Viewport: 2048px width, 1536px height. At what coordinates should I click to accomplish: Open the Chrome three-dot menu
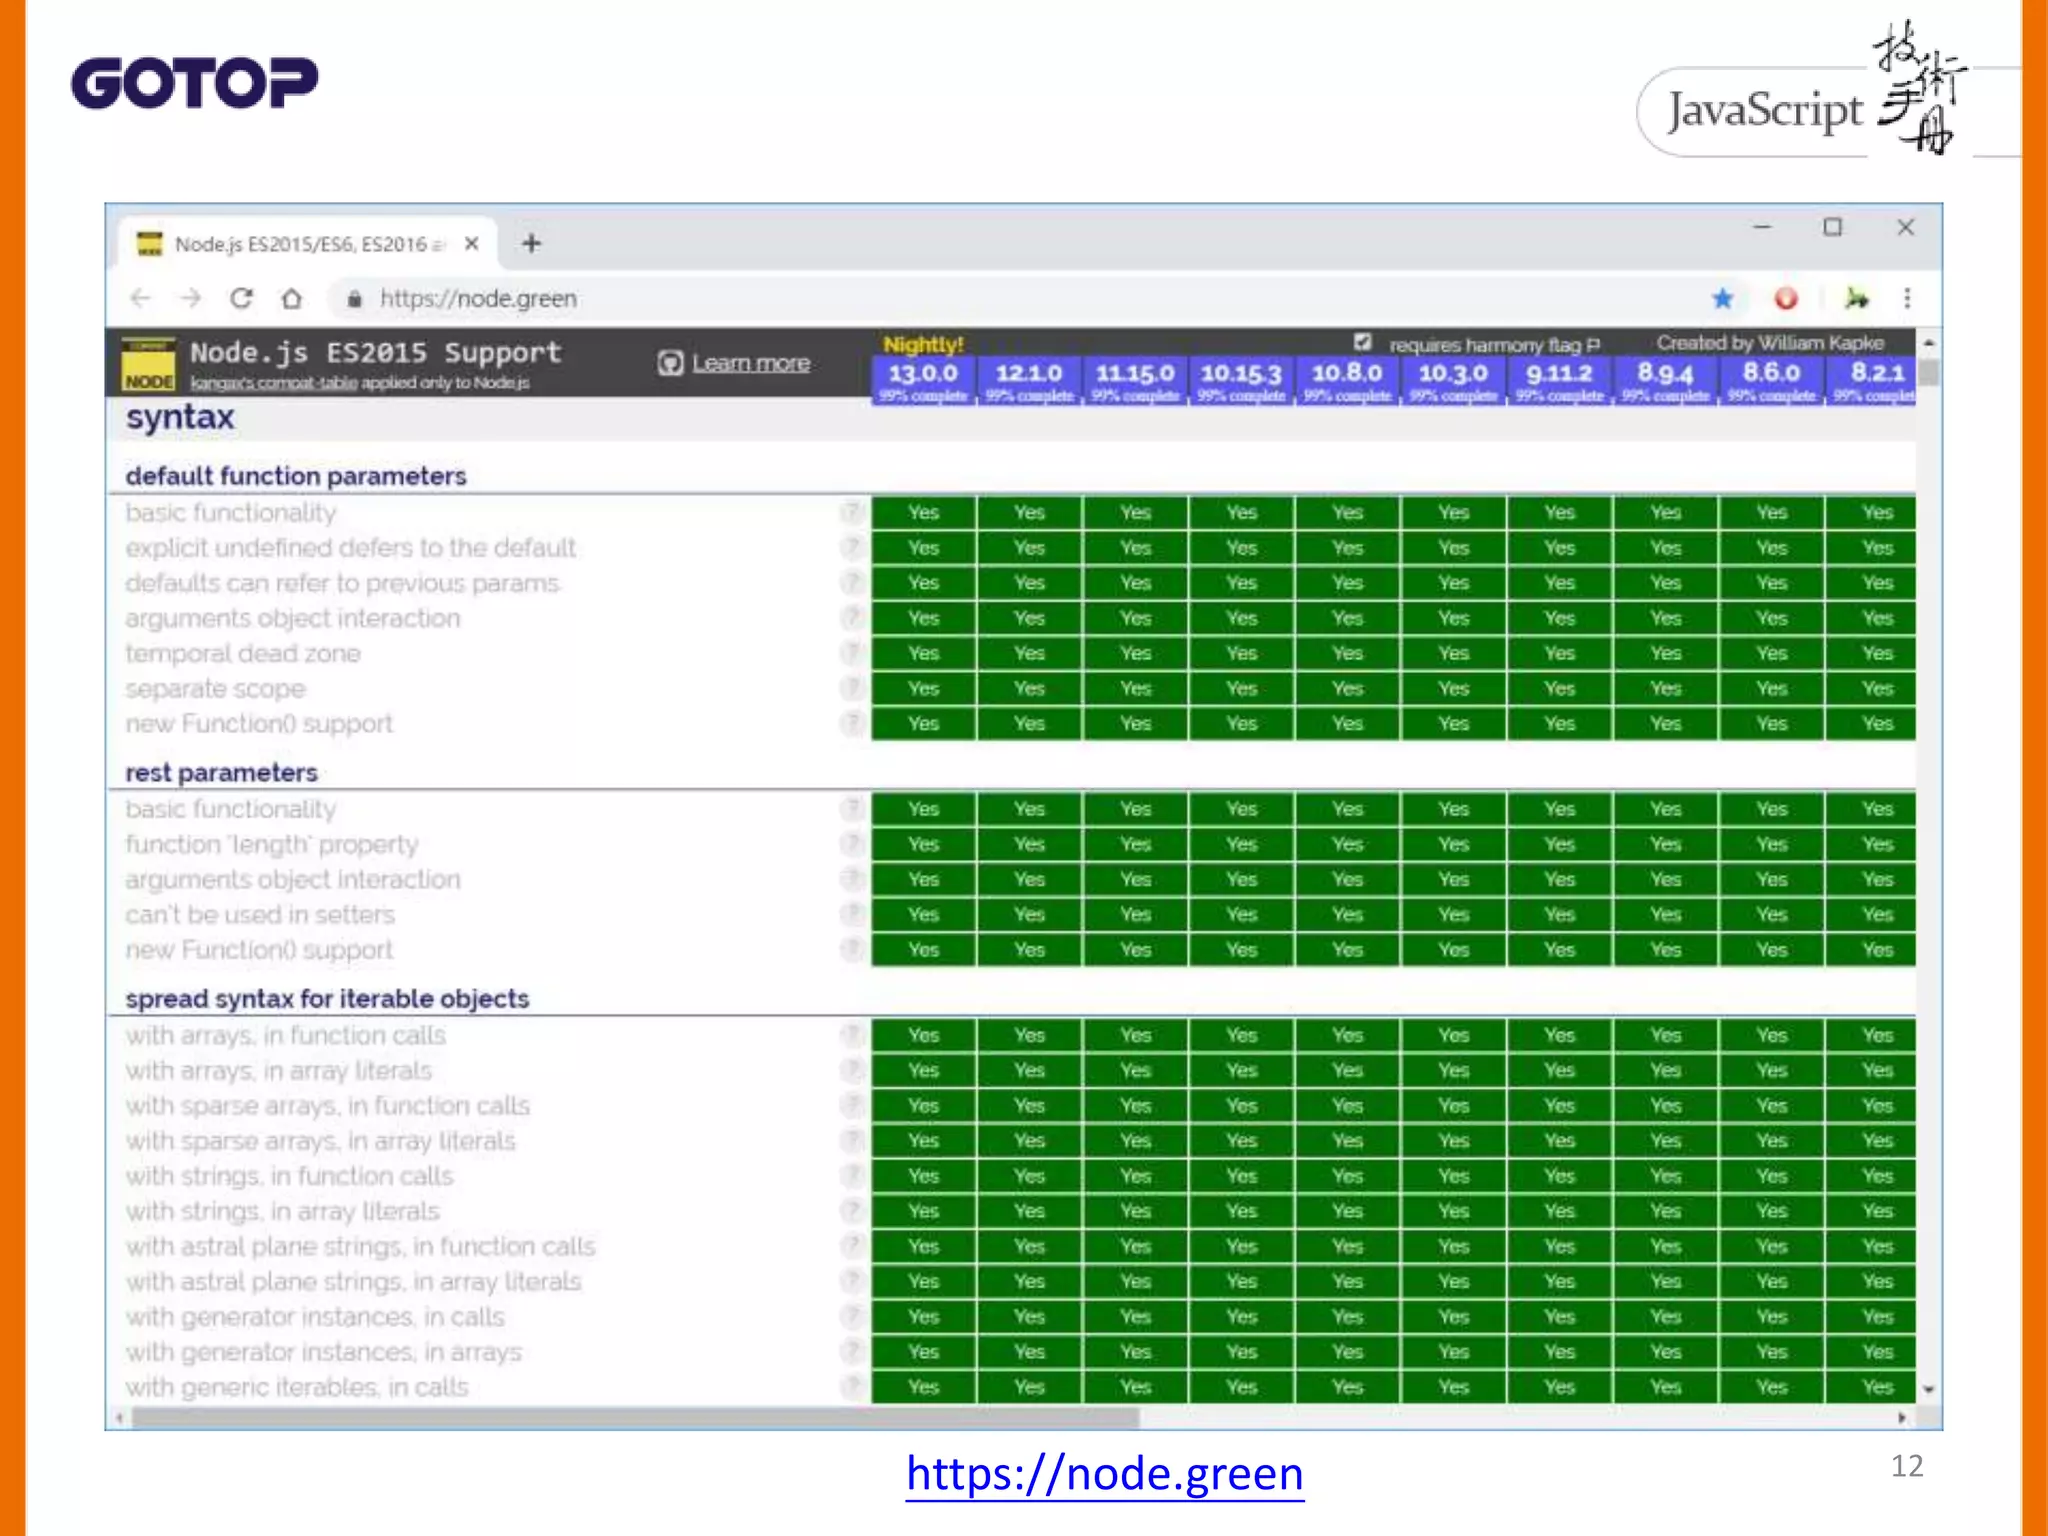click(1907, 298)
